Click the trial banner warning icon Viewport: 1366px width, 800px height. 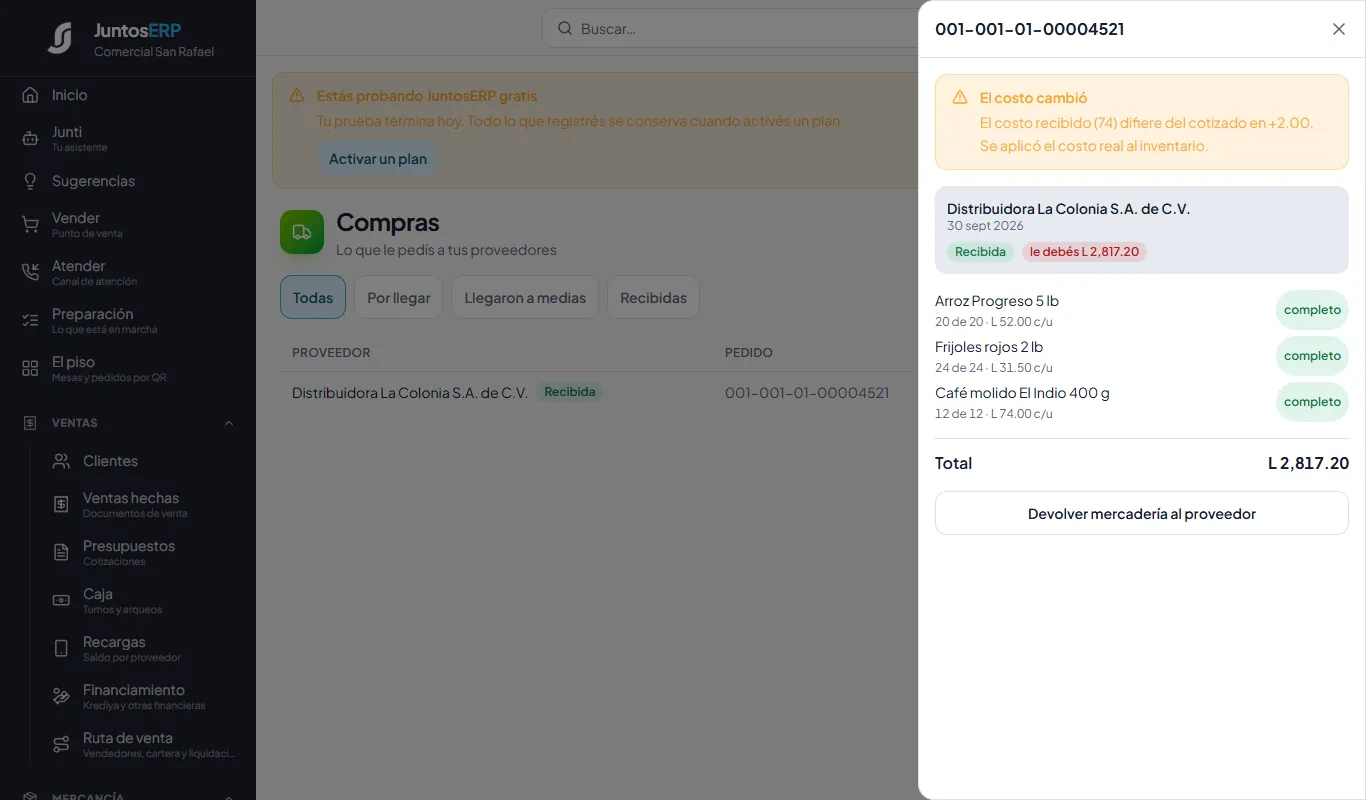coord(297,96)
